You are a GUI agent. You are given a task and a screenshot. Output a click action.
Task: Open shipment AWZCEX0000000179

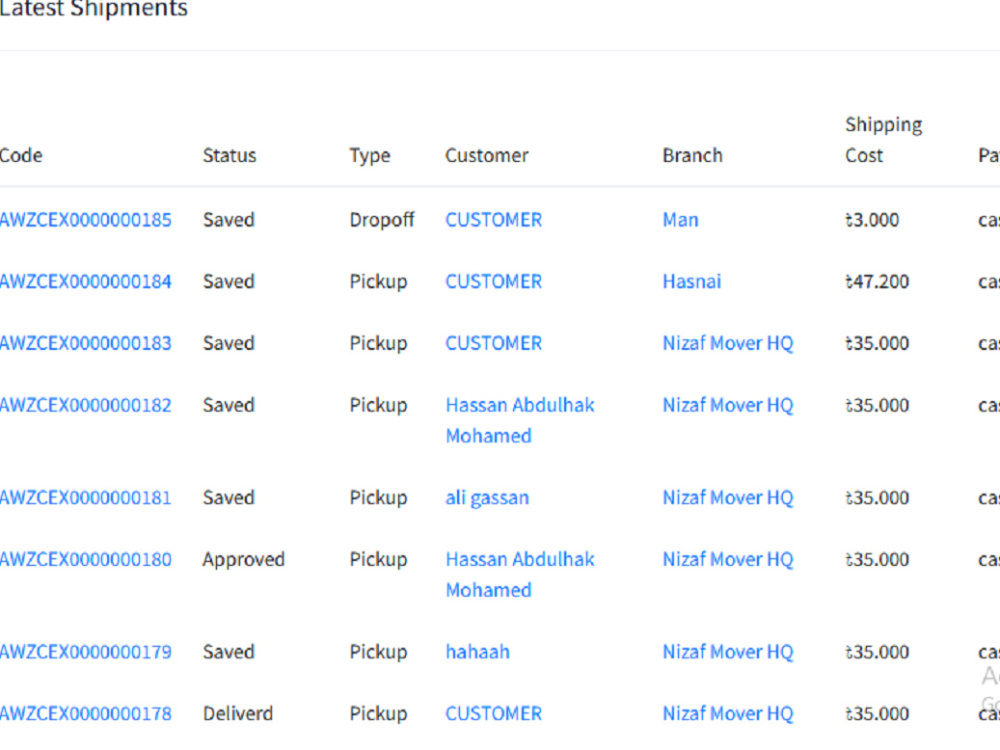(85, 652)
